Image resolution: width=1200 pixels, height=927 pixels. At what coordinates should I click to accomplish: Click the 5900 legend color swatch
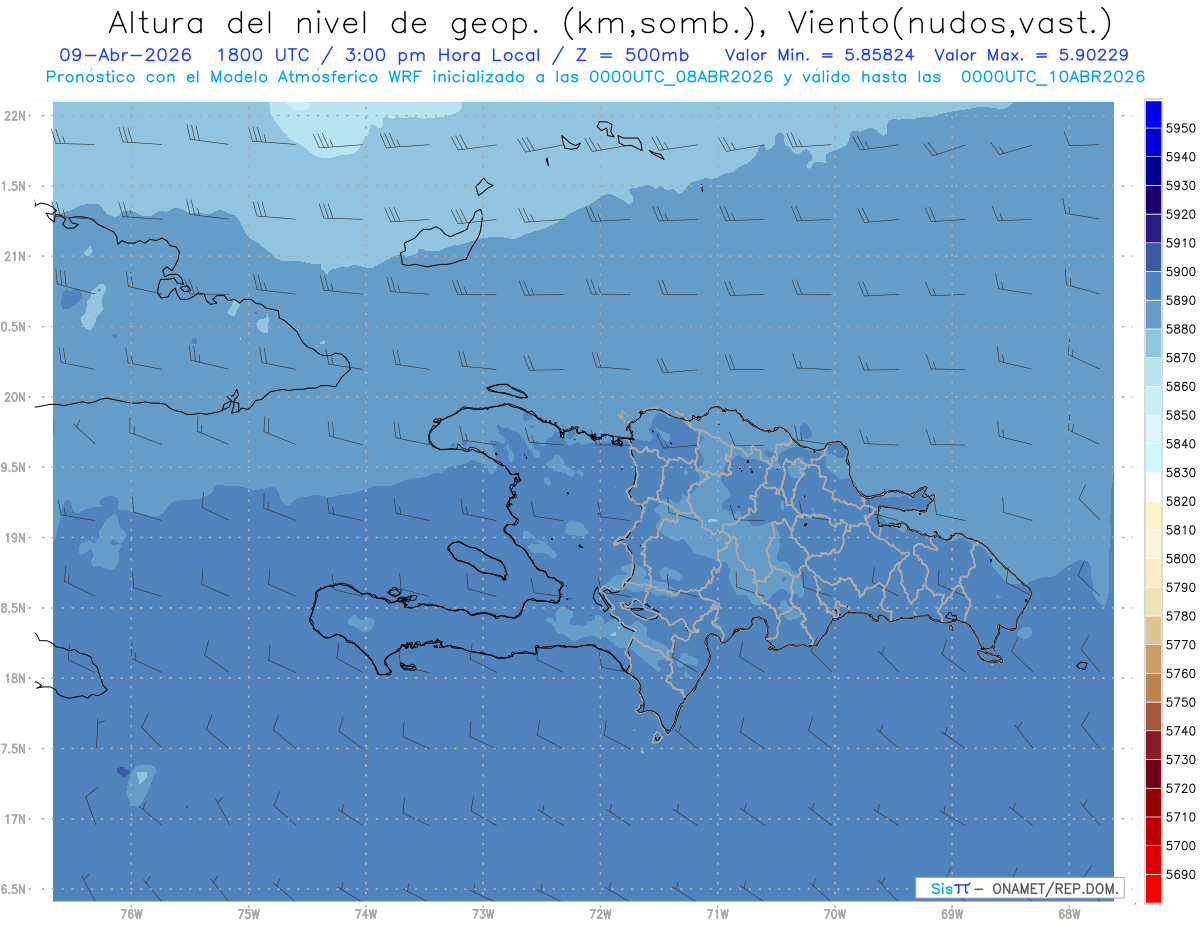1153,257
